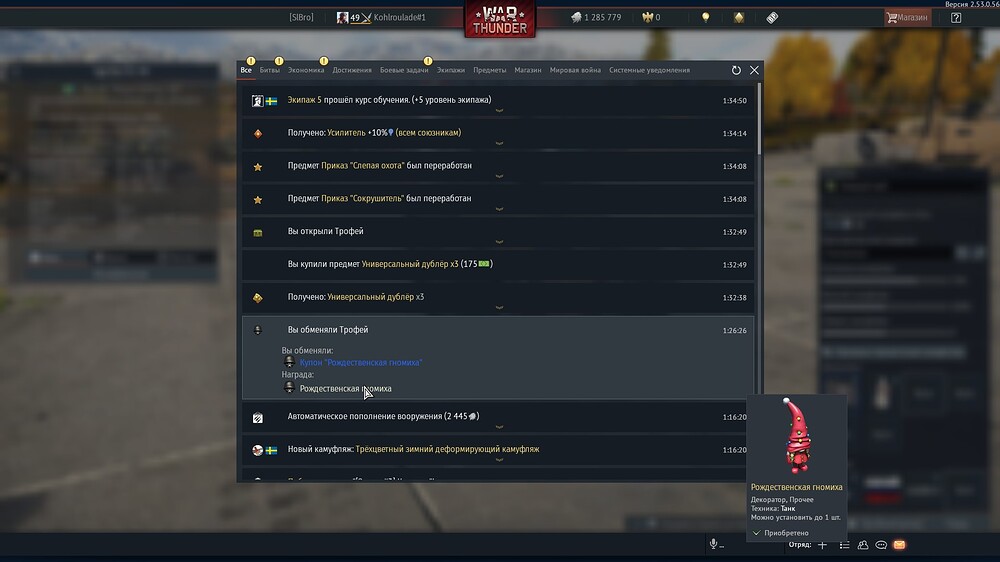Click the Купон Рождественская гномиха link

tap(361, 362)
